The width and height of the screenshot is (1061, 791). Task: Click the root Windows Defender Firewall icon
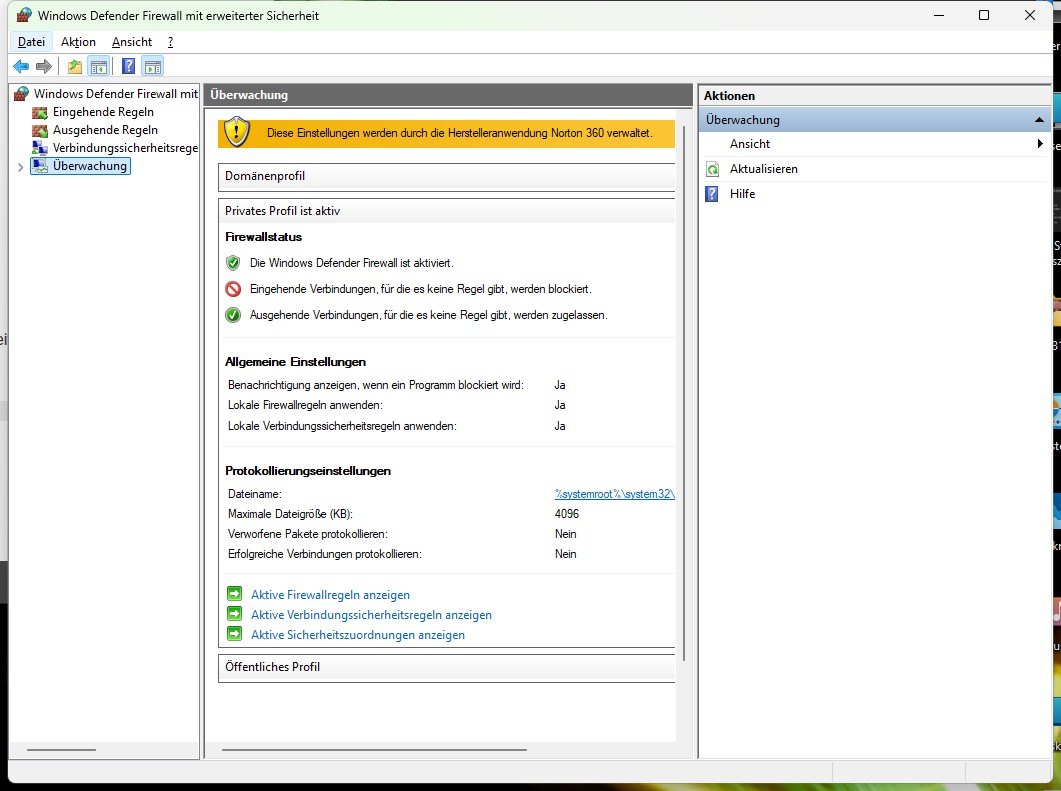[x=22, y=93]
